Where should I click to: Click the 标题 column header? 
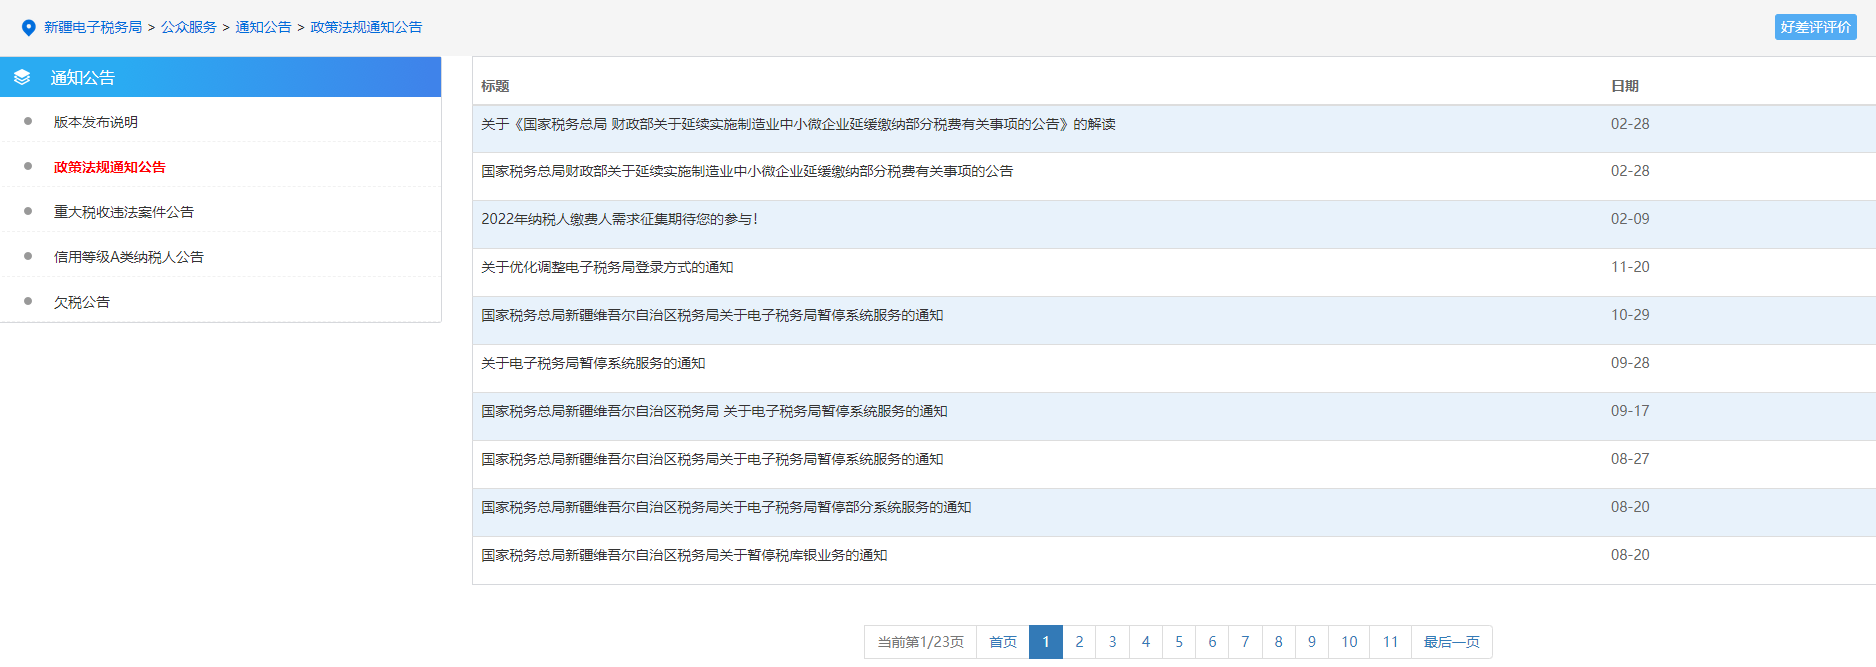pyautogui.click(x=495, y=86)
